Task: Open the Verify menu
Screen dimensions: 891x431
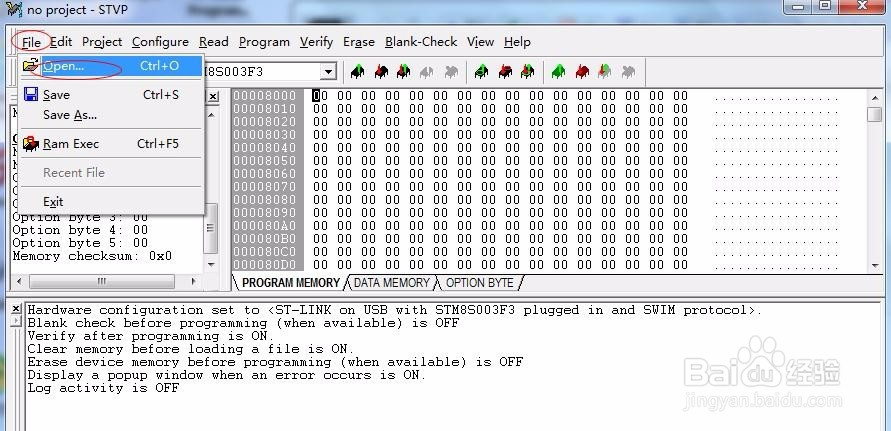Action: [x=317, y=42]
